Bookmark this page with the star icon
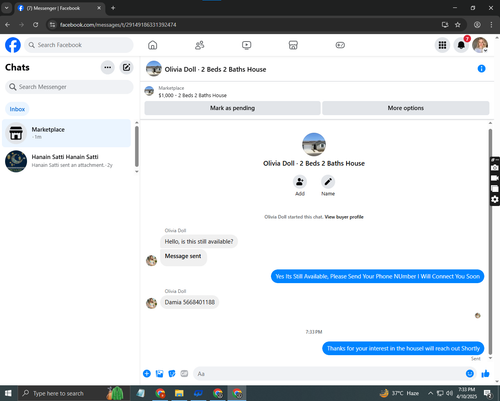500x401 pixels. click(458, 25)
